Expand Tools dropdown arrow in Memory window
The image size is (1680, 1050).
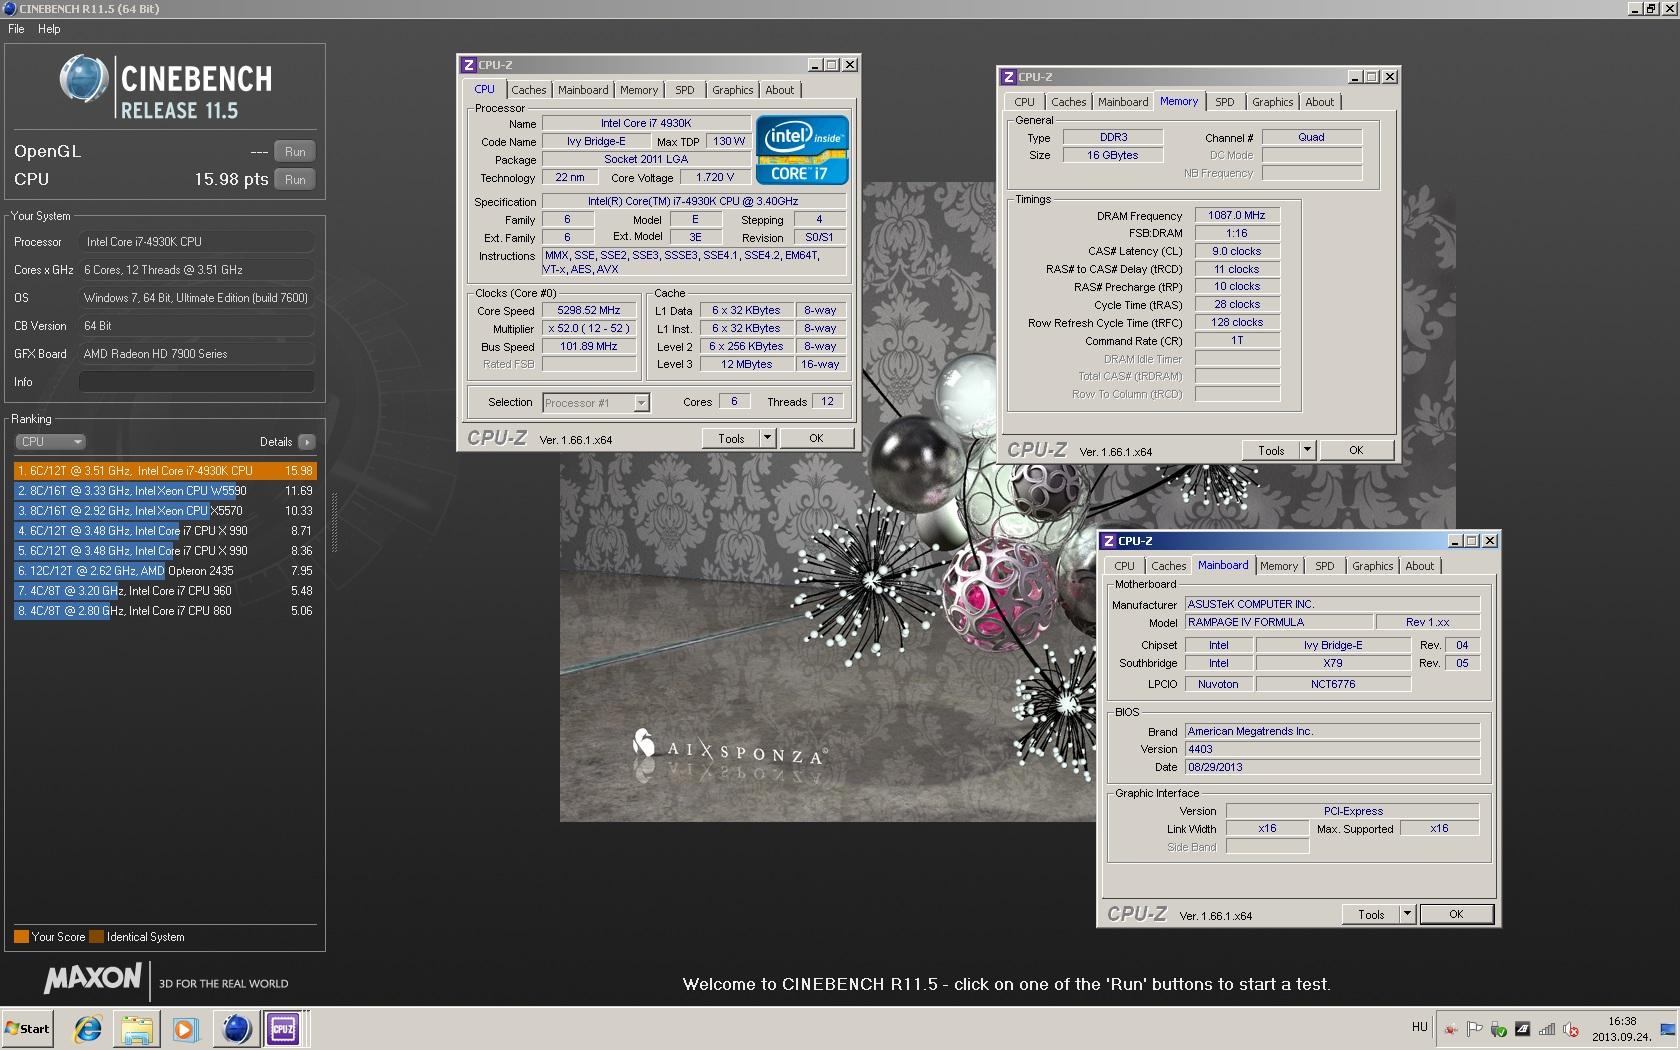coord(1307,451)
